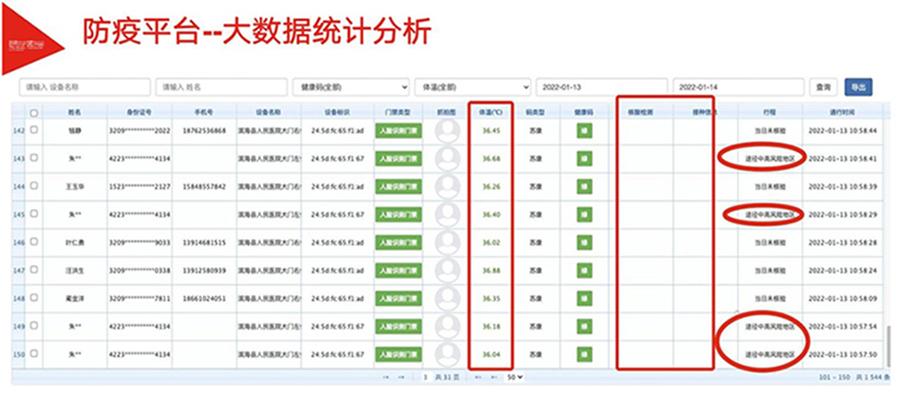Click green face-recognition badge in row 147
This screenshot has width=900, height=394.
pos(398,271)
